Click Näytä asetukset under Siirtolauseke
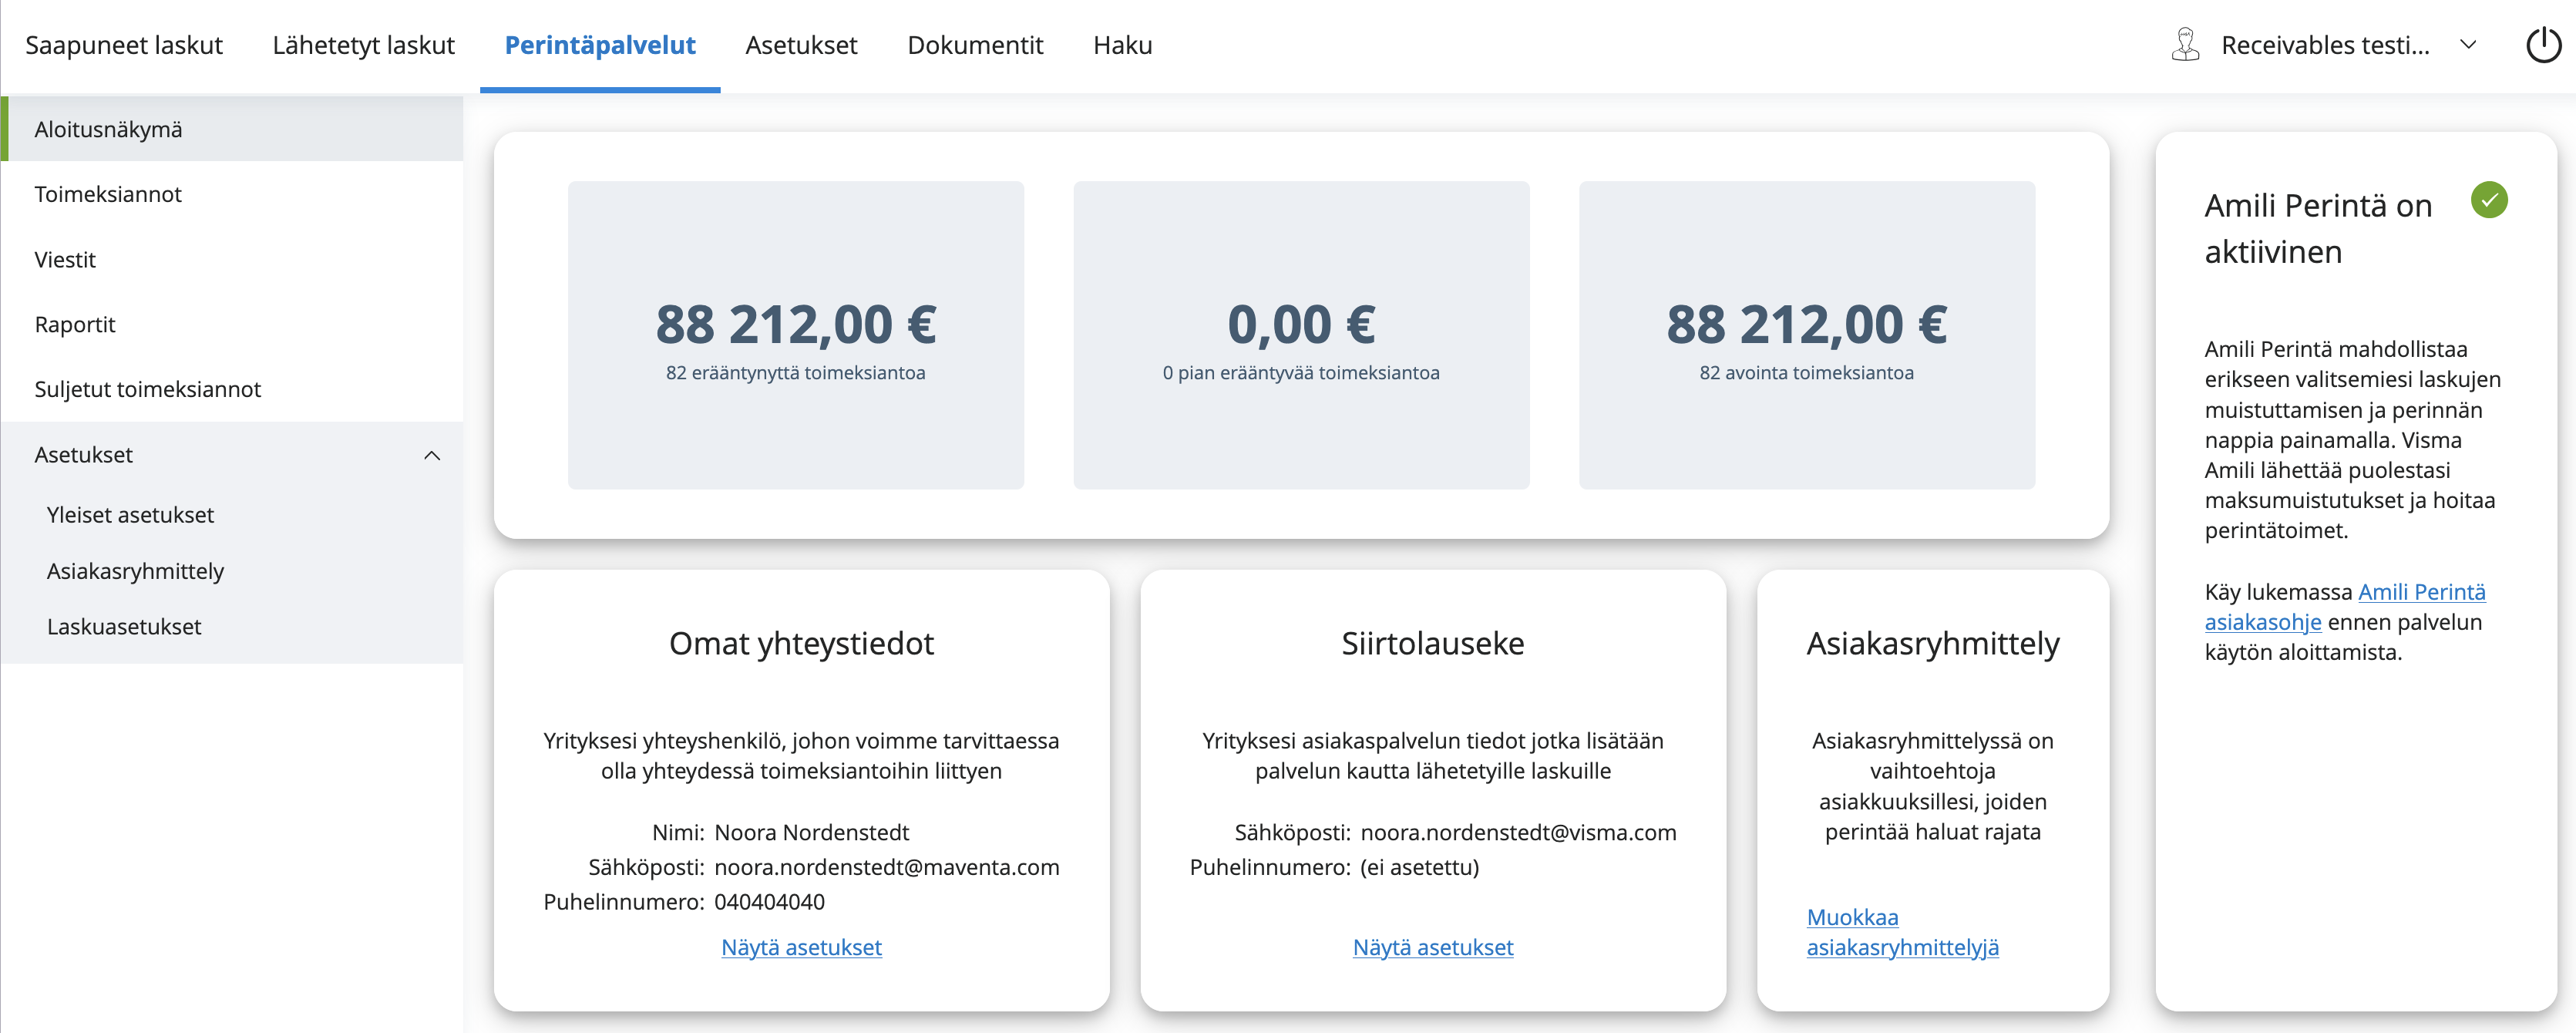The width and height of the screenshot is (2576, 1033). pyautogui.click(x=1432, y=947)
